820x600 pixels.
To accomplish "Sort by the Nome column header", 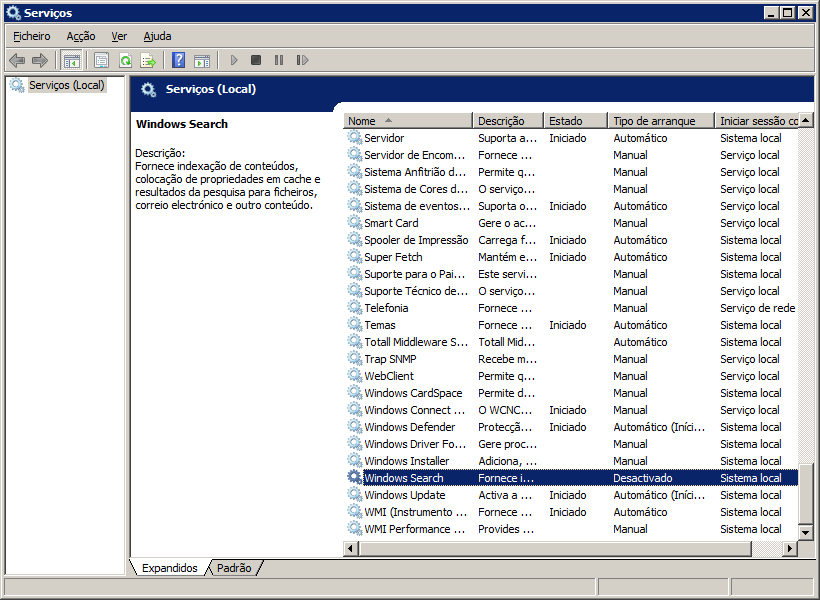I will 408,121.
